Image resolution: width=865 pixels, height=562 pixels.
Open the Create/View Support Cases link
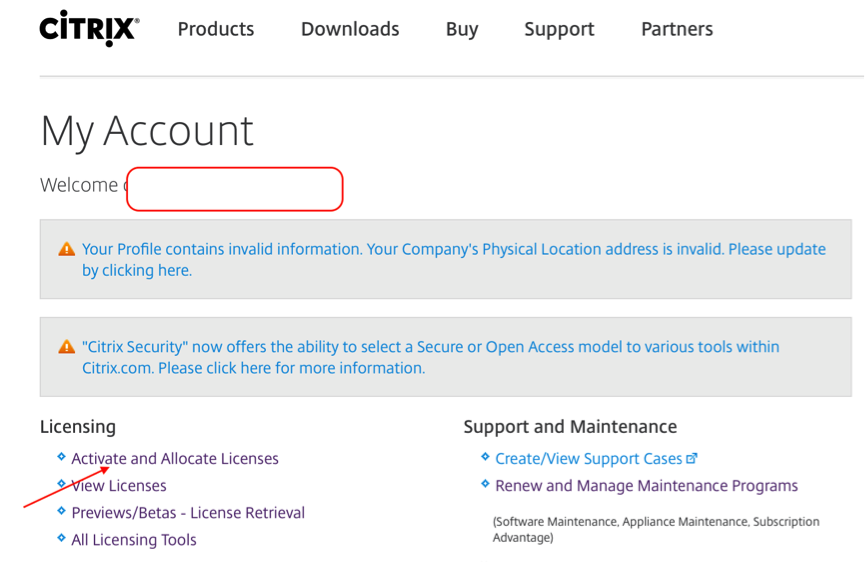[x=588, y=458]
